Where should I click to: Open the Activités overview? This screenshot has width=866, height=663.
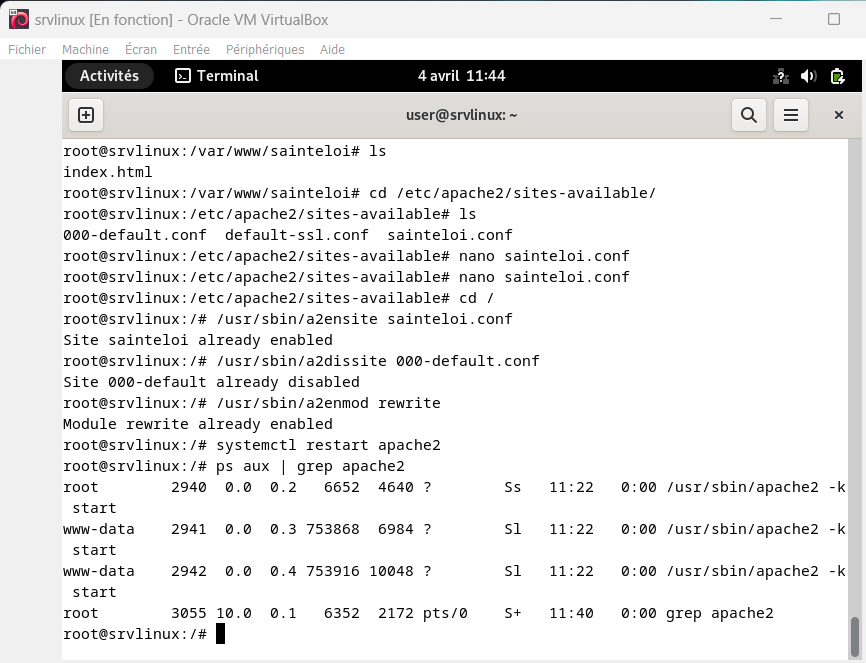pyautogui.click(x=109, y=76)
